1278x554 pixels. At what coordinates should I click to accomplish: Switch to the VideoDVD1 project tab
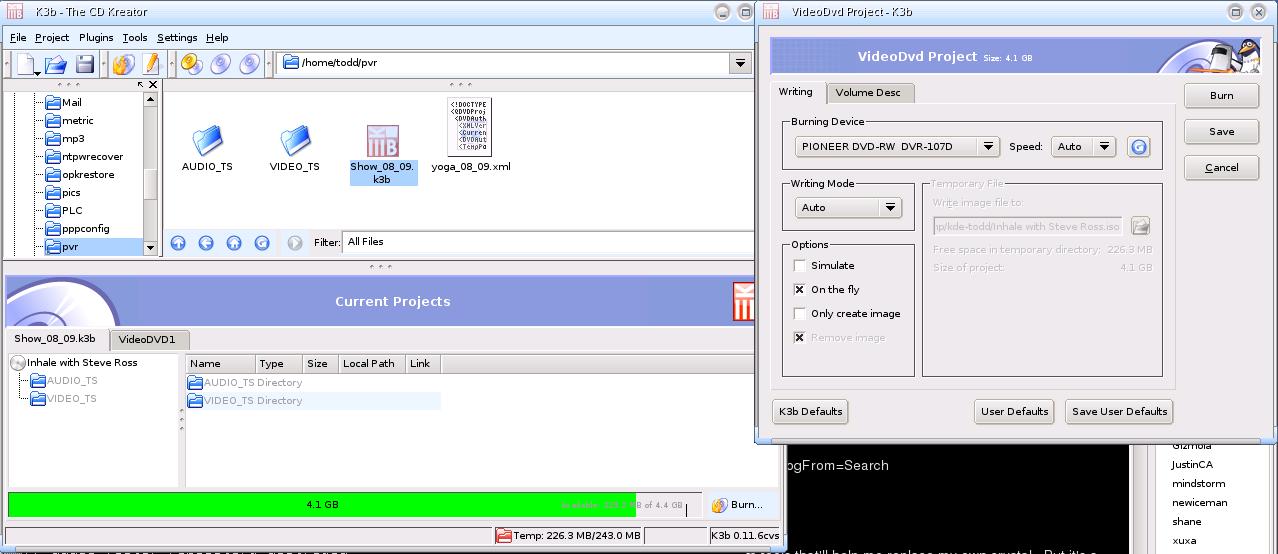(147, 340)
